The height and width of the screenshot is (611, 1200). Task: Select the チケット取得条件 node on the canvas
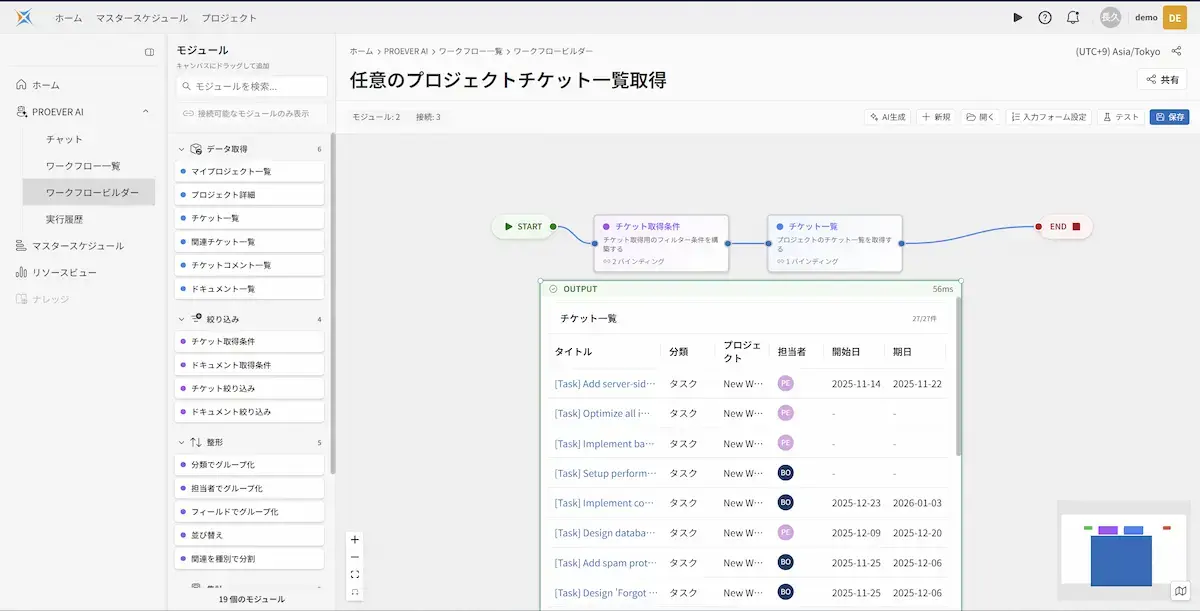(x=661, y=243)
